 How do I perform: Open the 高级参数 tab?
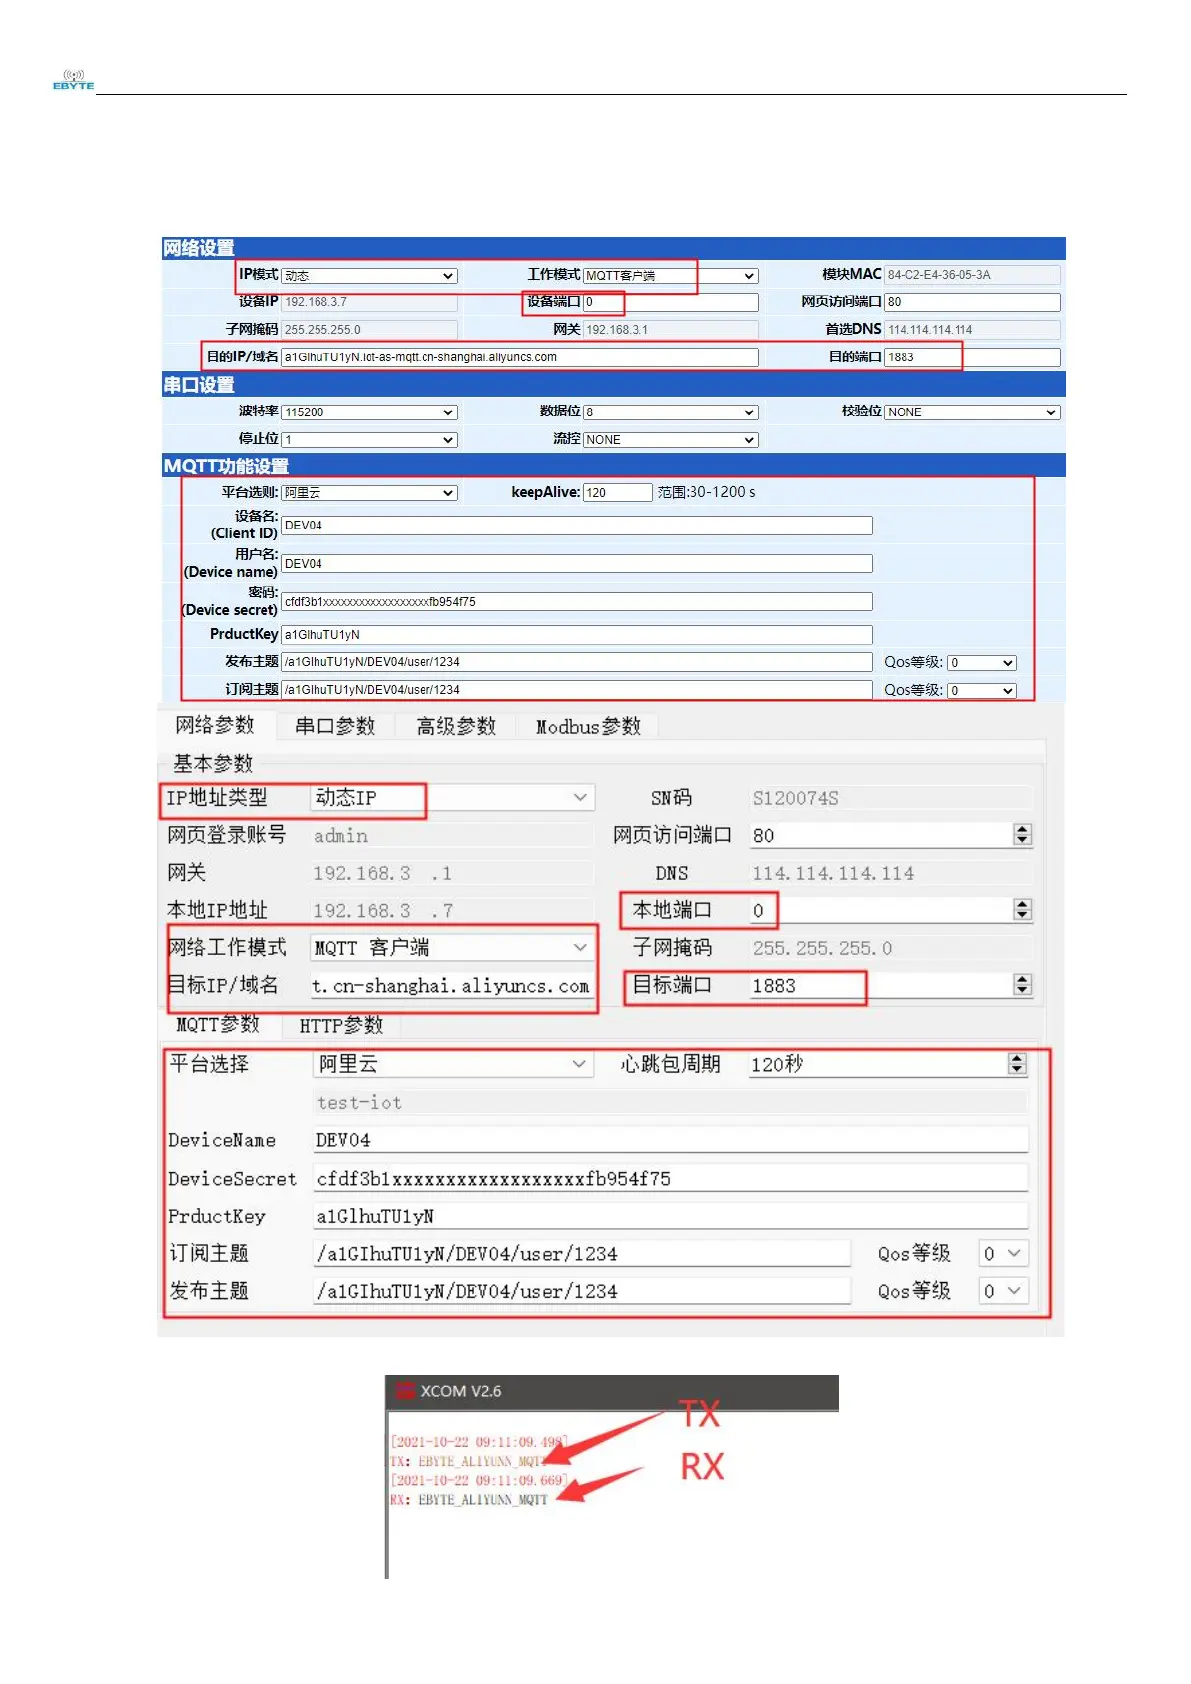point(456,726)
